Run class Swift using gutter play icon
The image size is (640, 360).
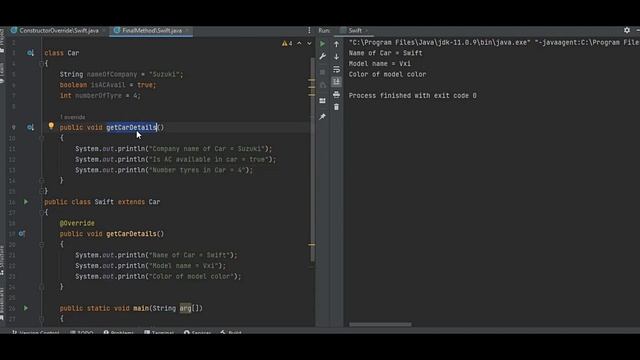[26, 202]
